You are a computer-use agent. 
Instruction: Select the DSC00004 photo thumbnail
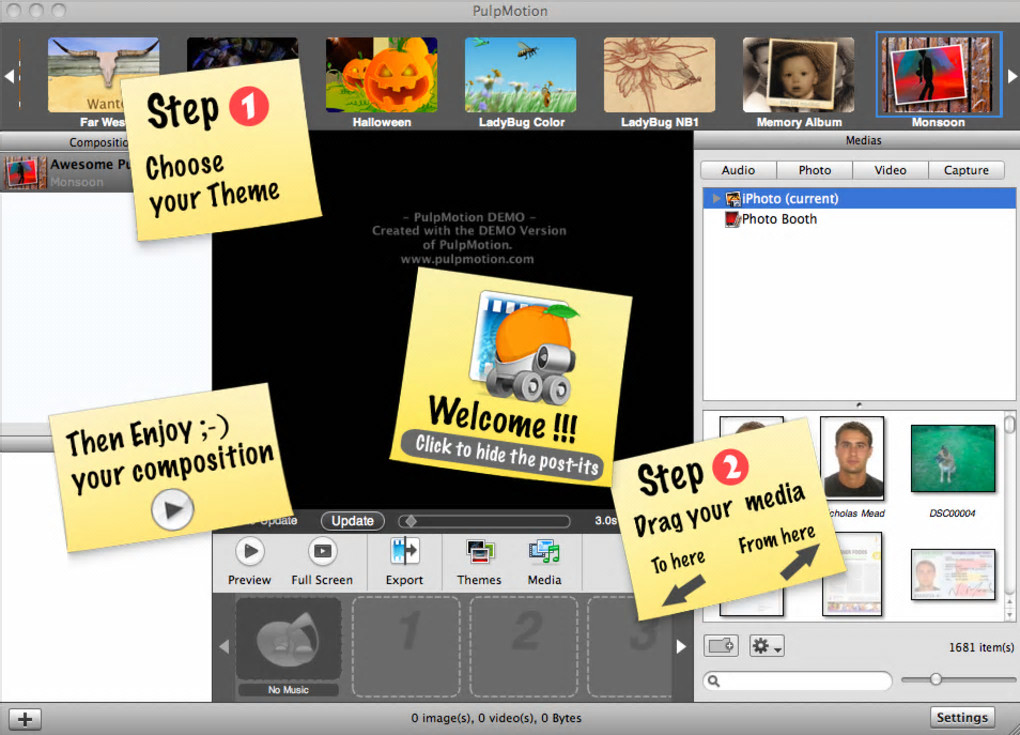tap(953, 458)
